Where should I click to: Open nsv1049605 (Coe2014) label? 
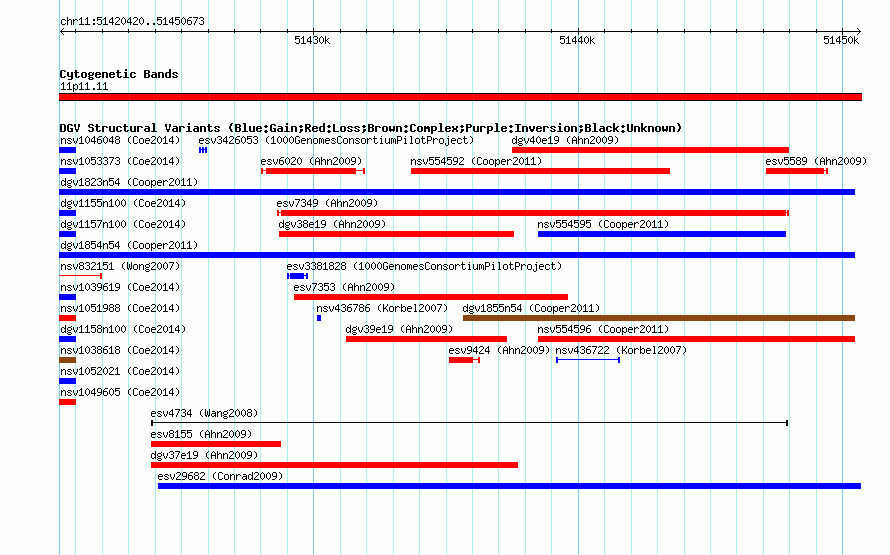[120, 392]
